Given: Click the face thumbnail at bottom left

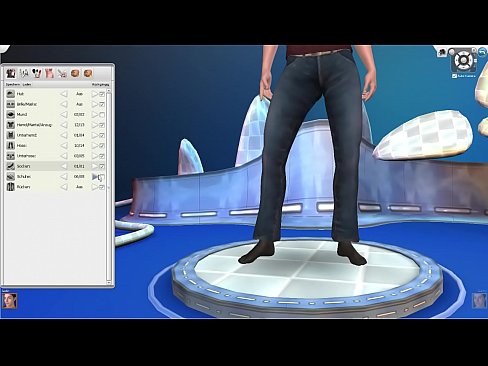Looking at the screenshot, I should (10, 300).
